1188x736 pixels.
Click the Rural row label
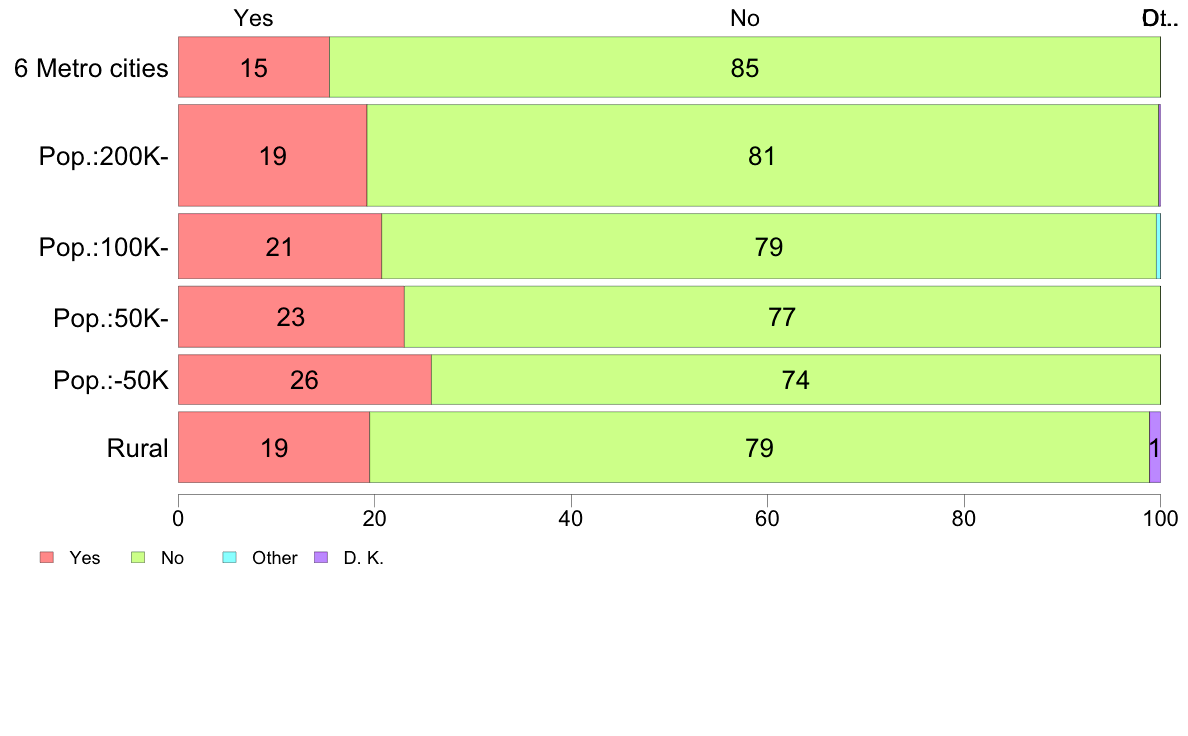tap(137, 448)
